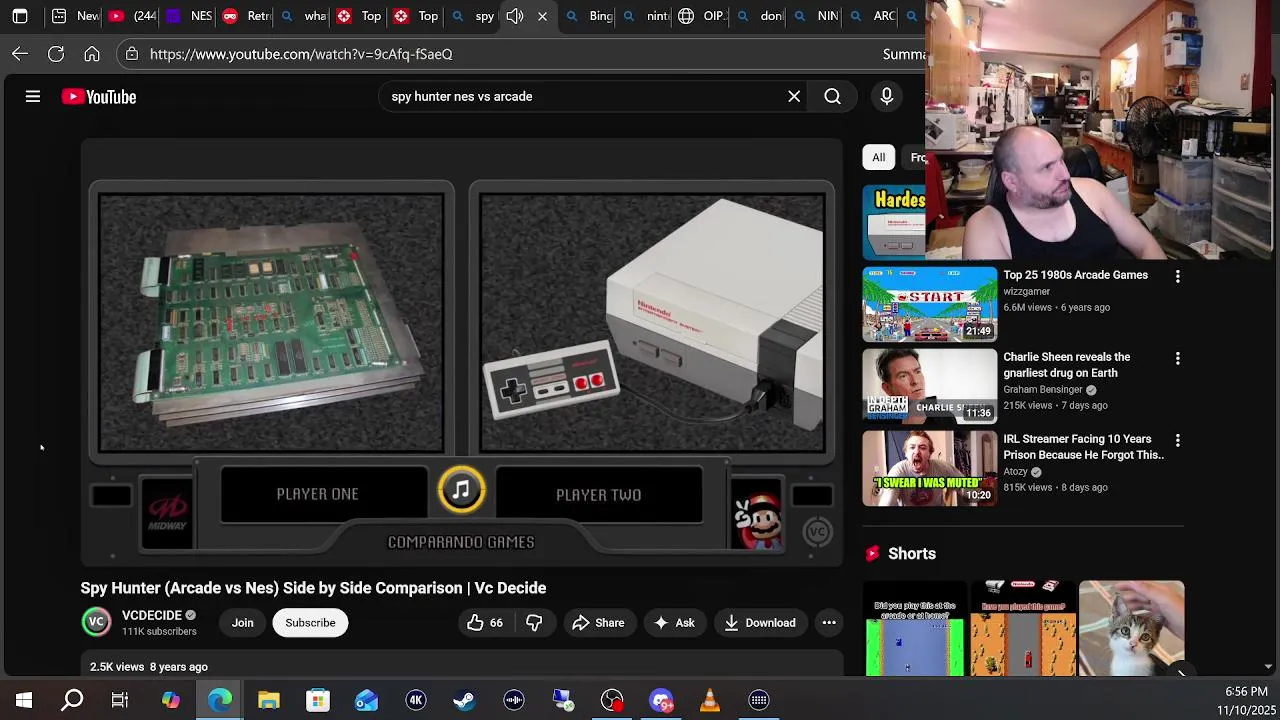The height and width of the screenshot is (720, 1280).
Task: Switch to the 'New' tab
Action: [x=75, y=16]
